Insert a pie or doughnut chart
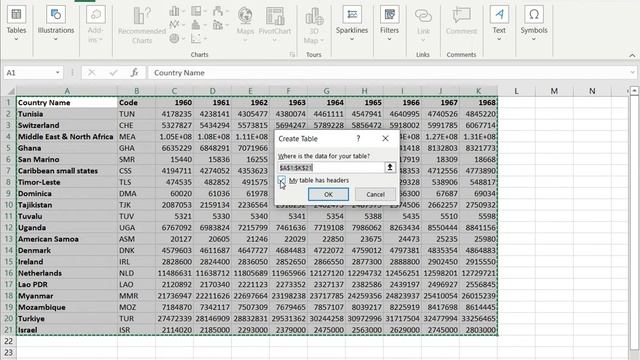This screenshot has width=640, height=360. [174, 38]
